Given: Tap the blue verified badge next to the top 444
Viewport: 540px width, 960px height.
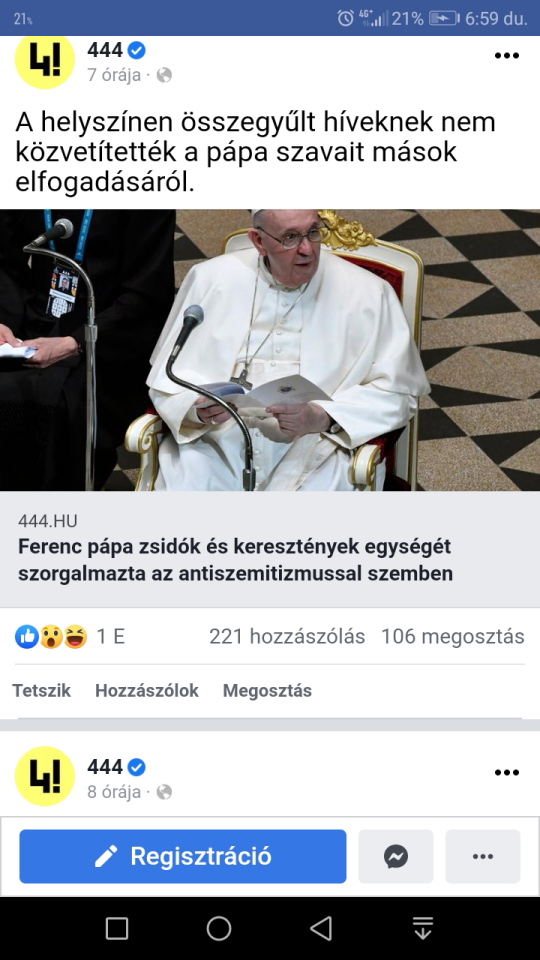Looking at the screenshot, I should (x=137, y=50).
